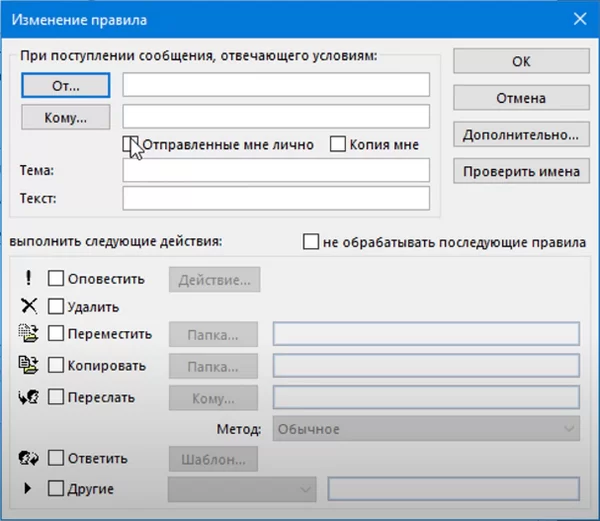Viewport: 600px width, 521px height.
Task: Enable the 'Отправленные мне лично' checkbox
Action: (x=130, y=144)
